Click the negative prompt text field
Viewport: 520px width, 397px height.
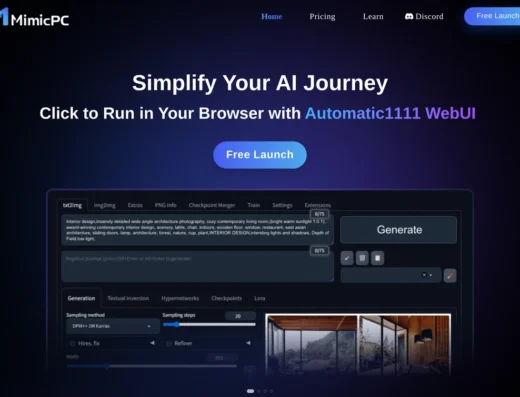(197, 267)
